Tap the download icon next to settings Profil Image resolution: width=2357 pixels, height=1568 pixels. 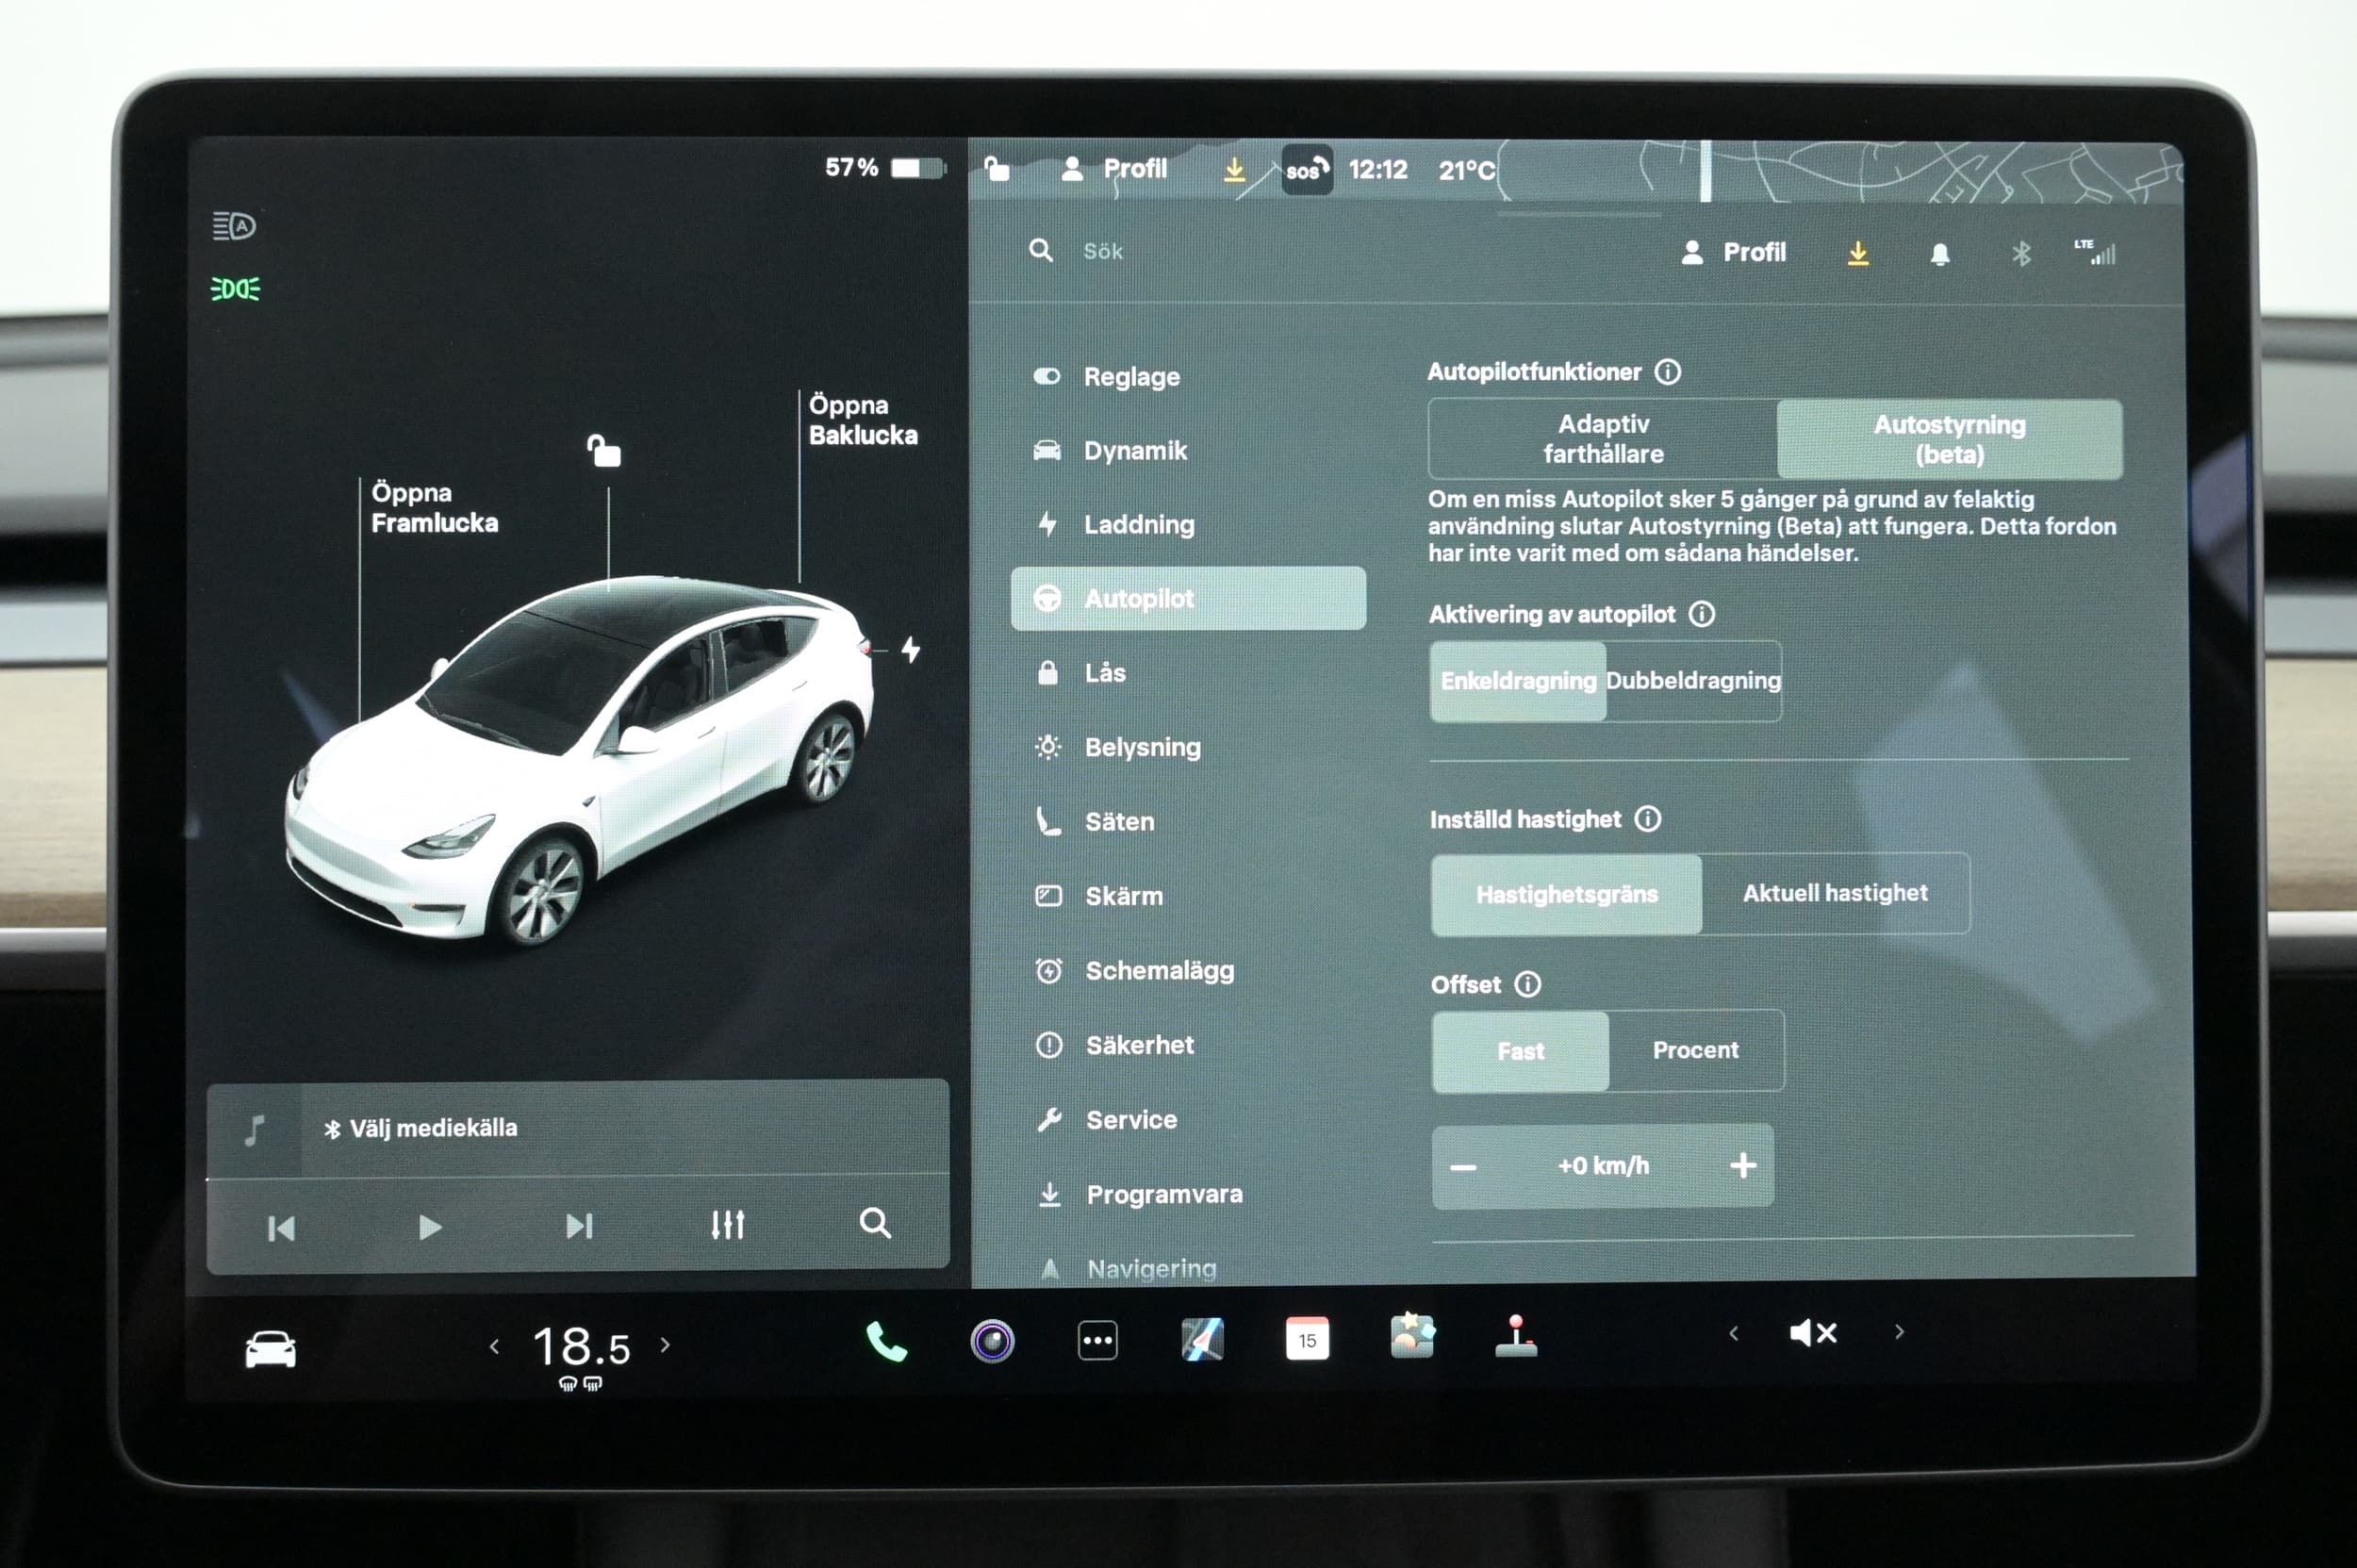coord(1858,253)
